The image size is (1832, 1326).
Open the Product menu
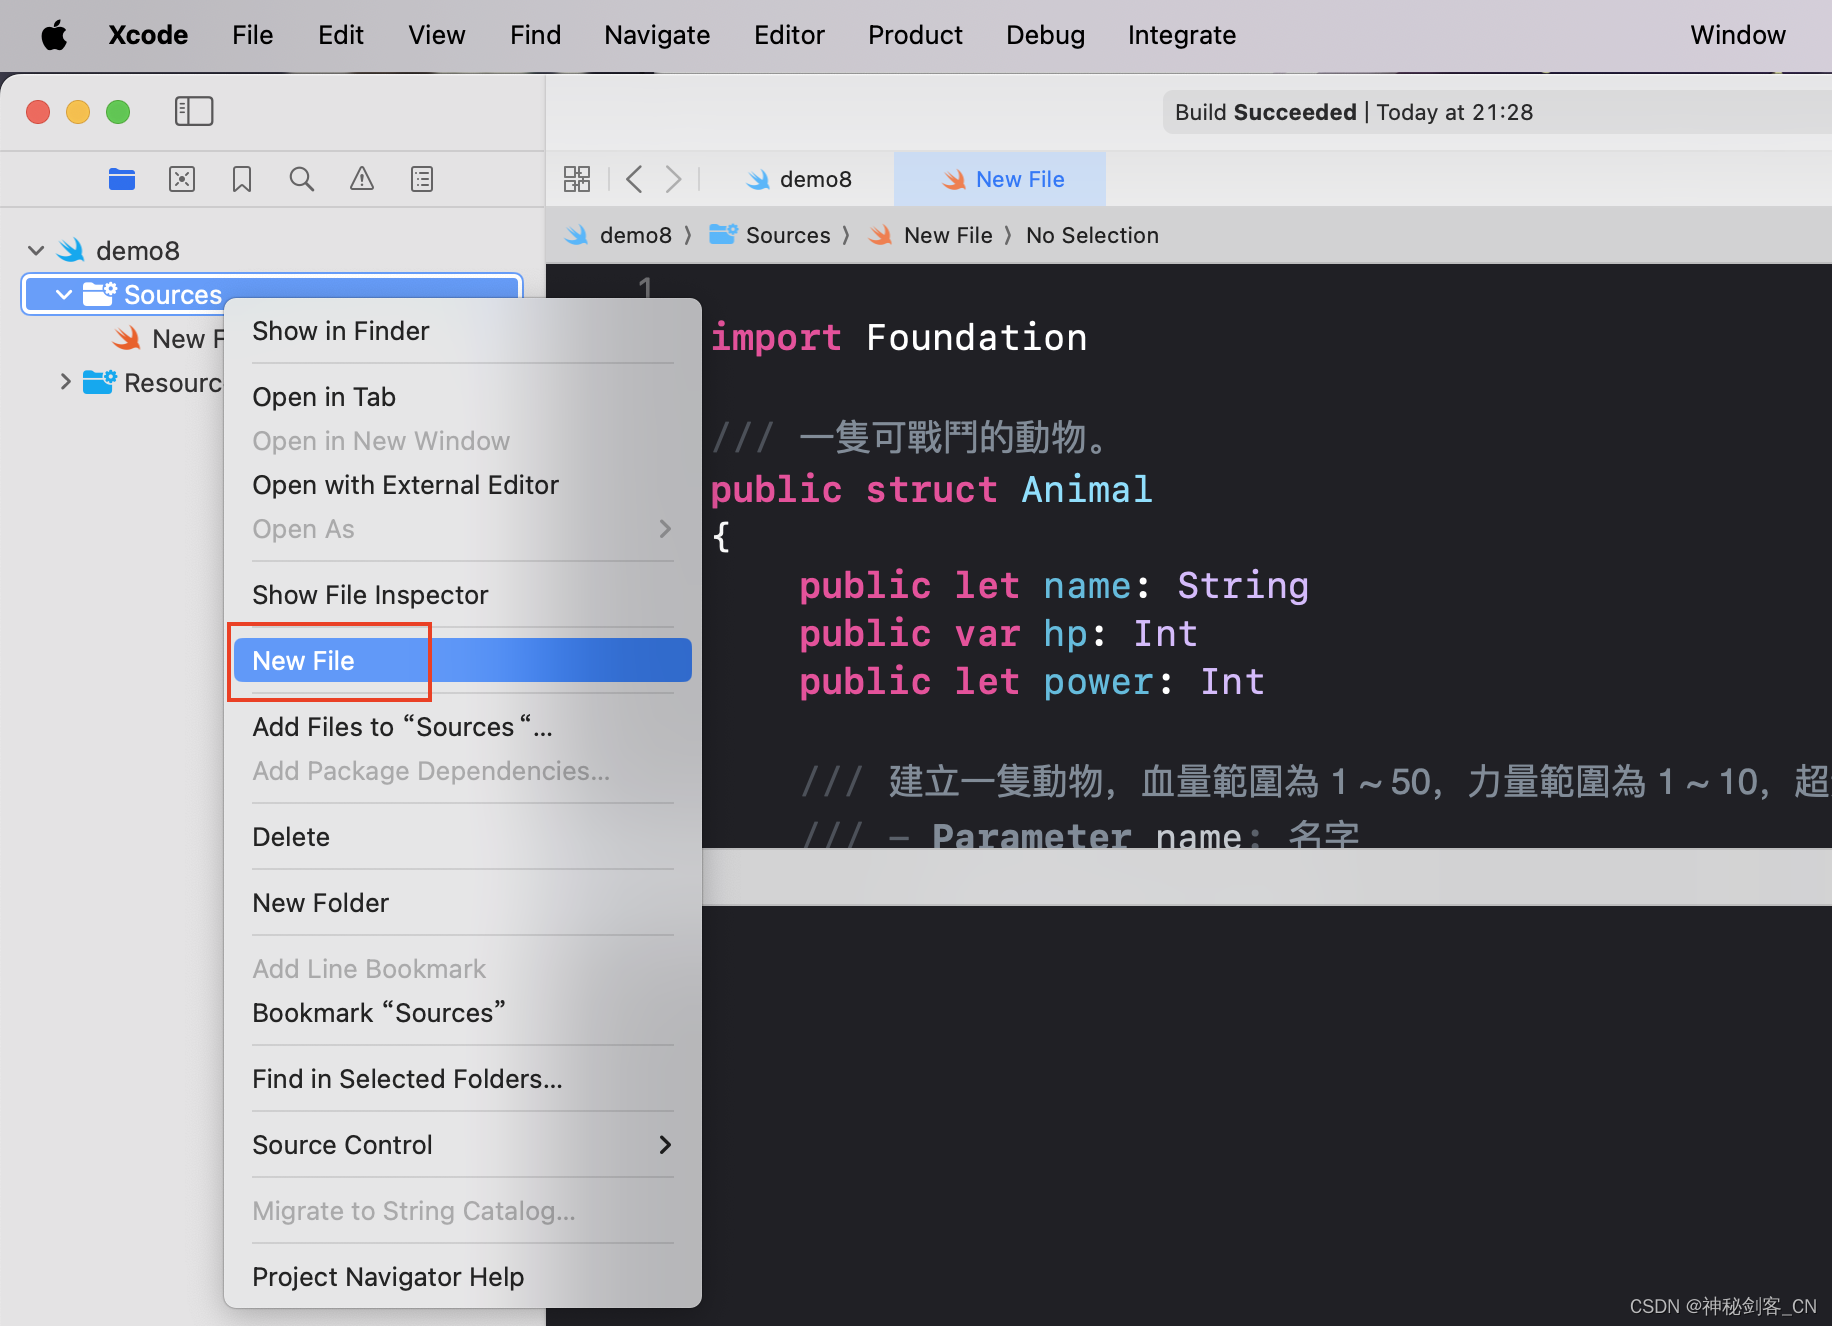pos(916,35)
